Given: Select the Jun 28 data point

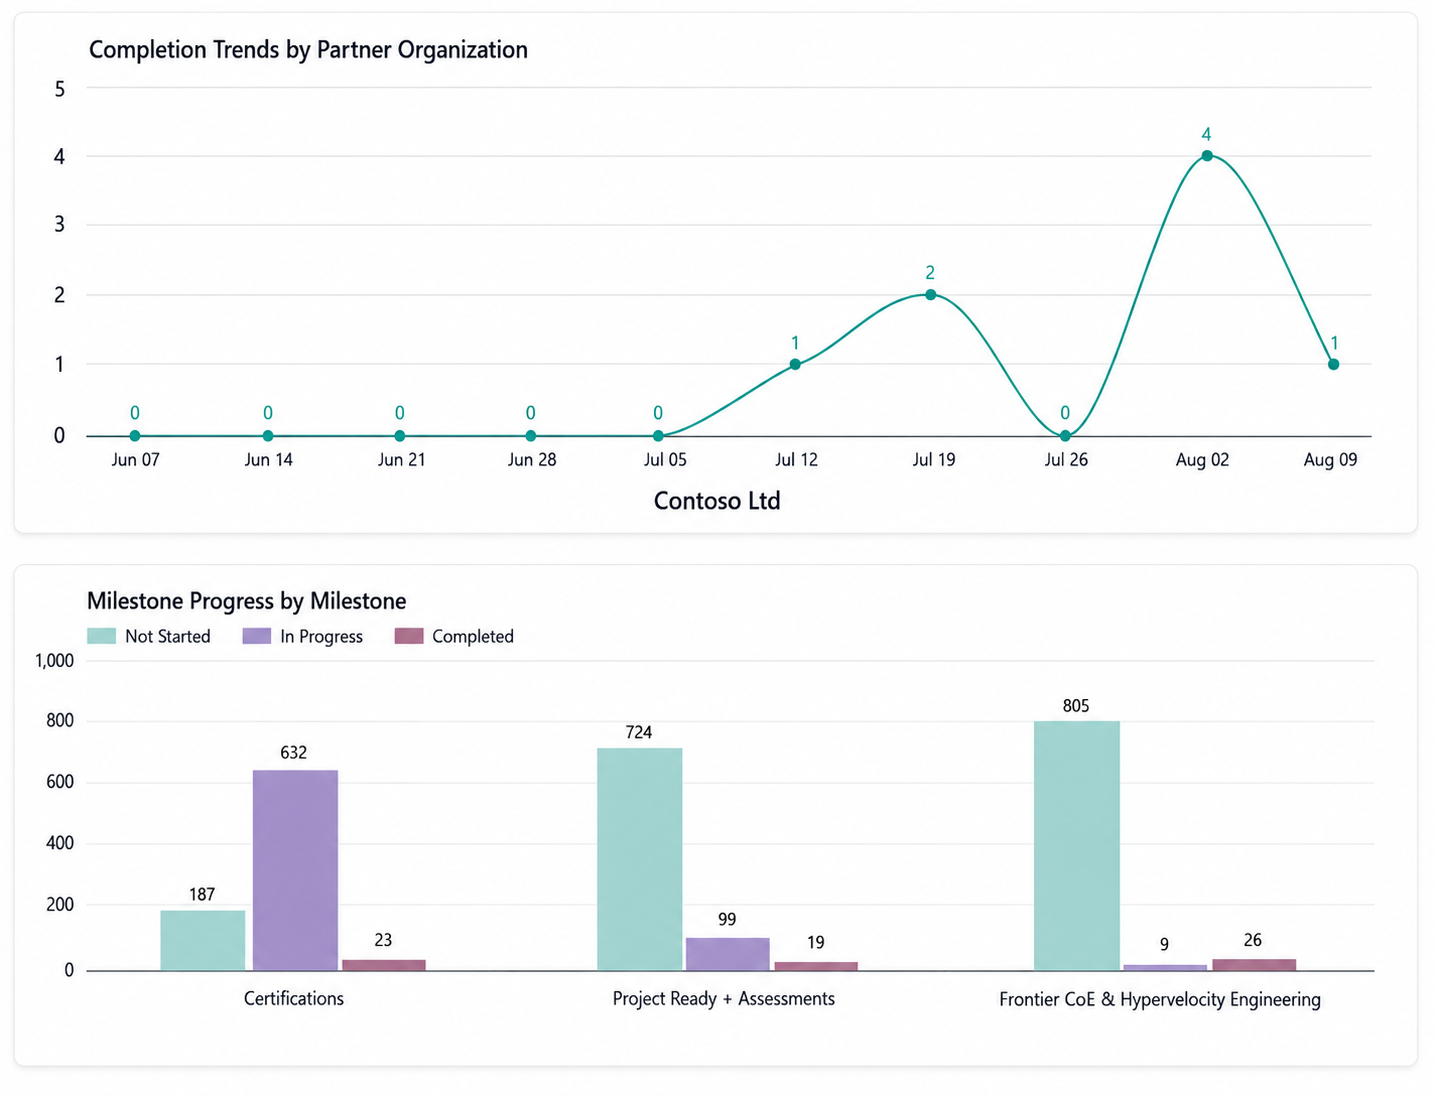Looking at the screenshot, I should click(531, 436).
